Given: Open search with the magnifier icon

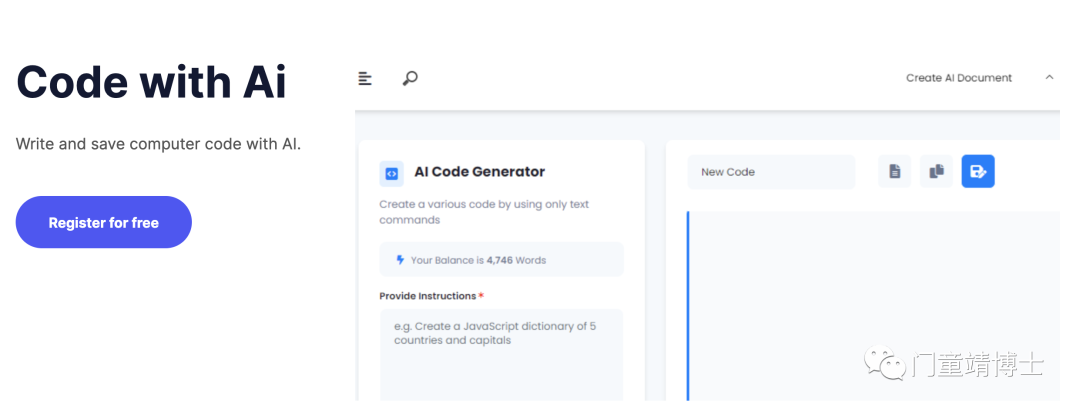Looking at the screenshot, I should (x=410, y=79).
